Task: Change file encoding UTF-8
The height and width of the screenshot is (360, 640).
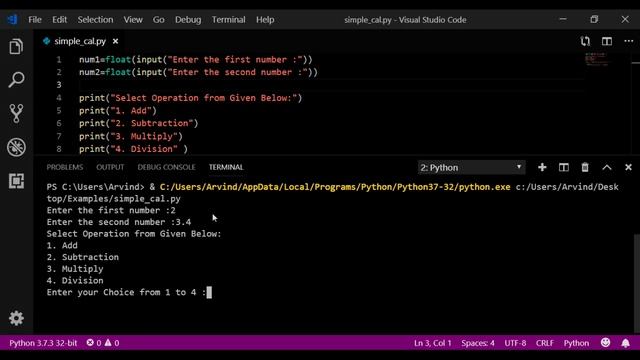Action: pos(515,343)
